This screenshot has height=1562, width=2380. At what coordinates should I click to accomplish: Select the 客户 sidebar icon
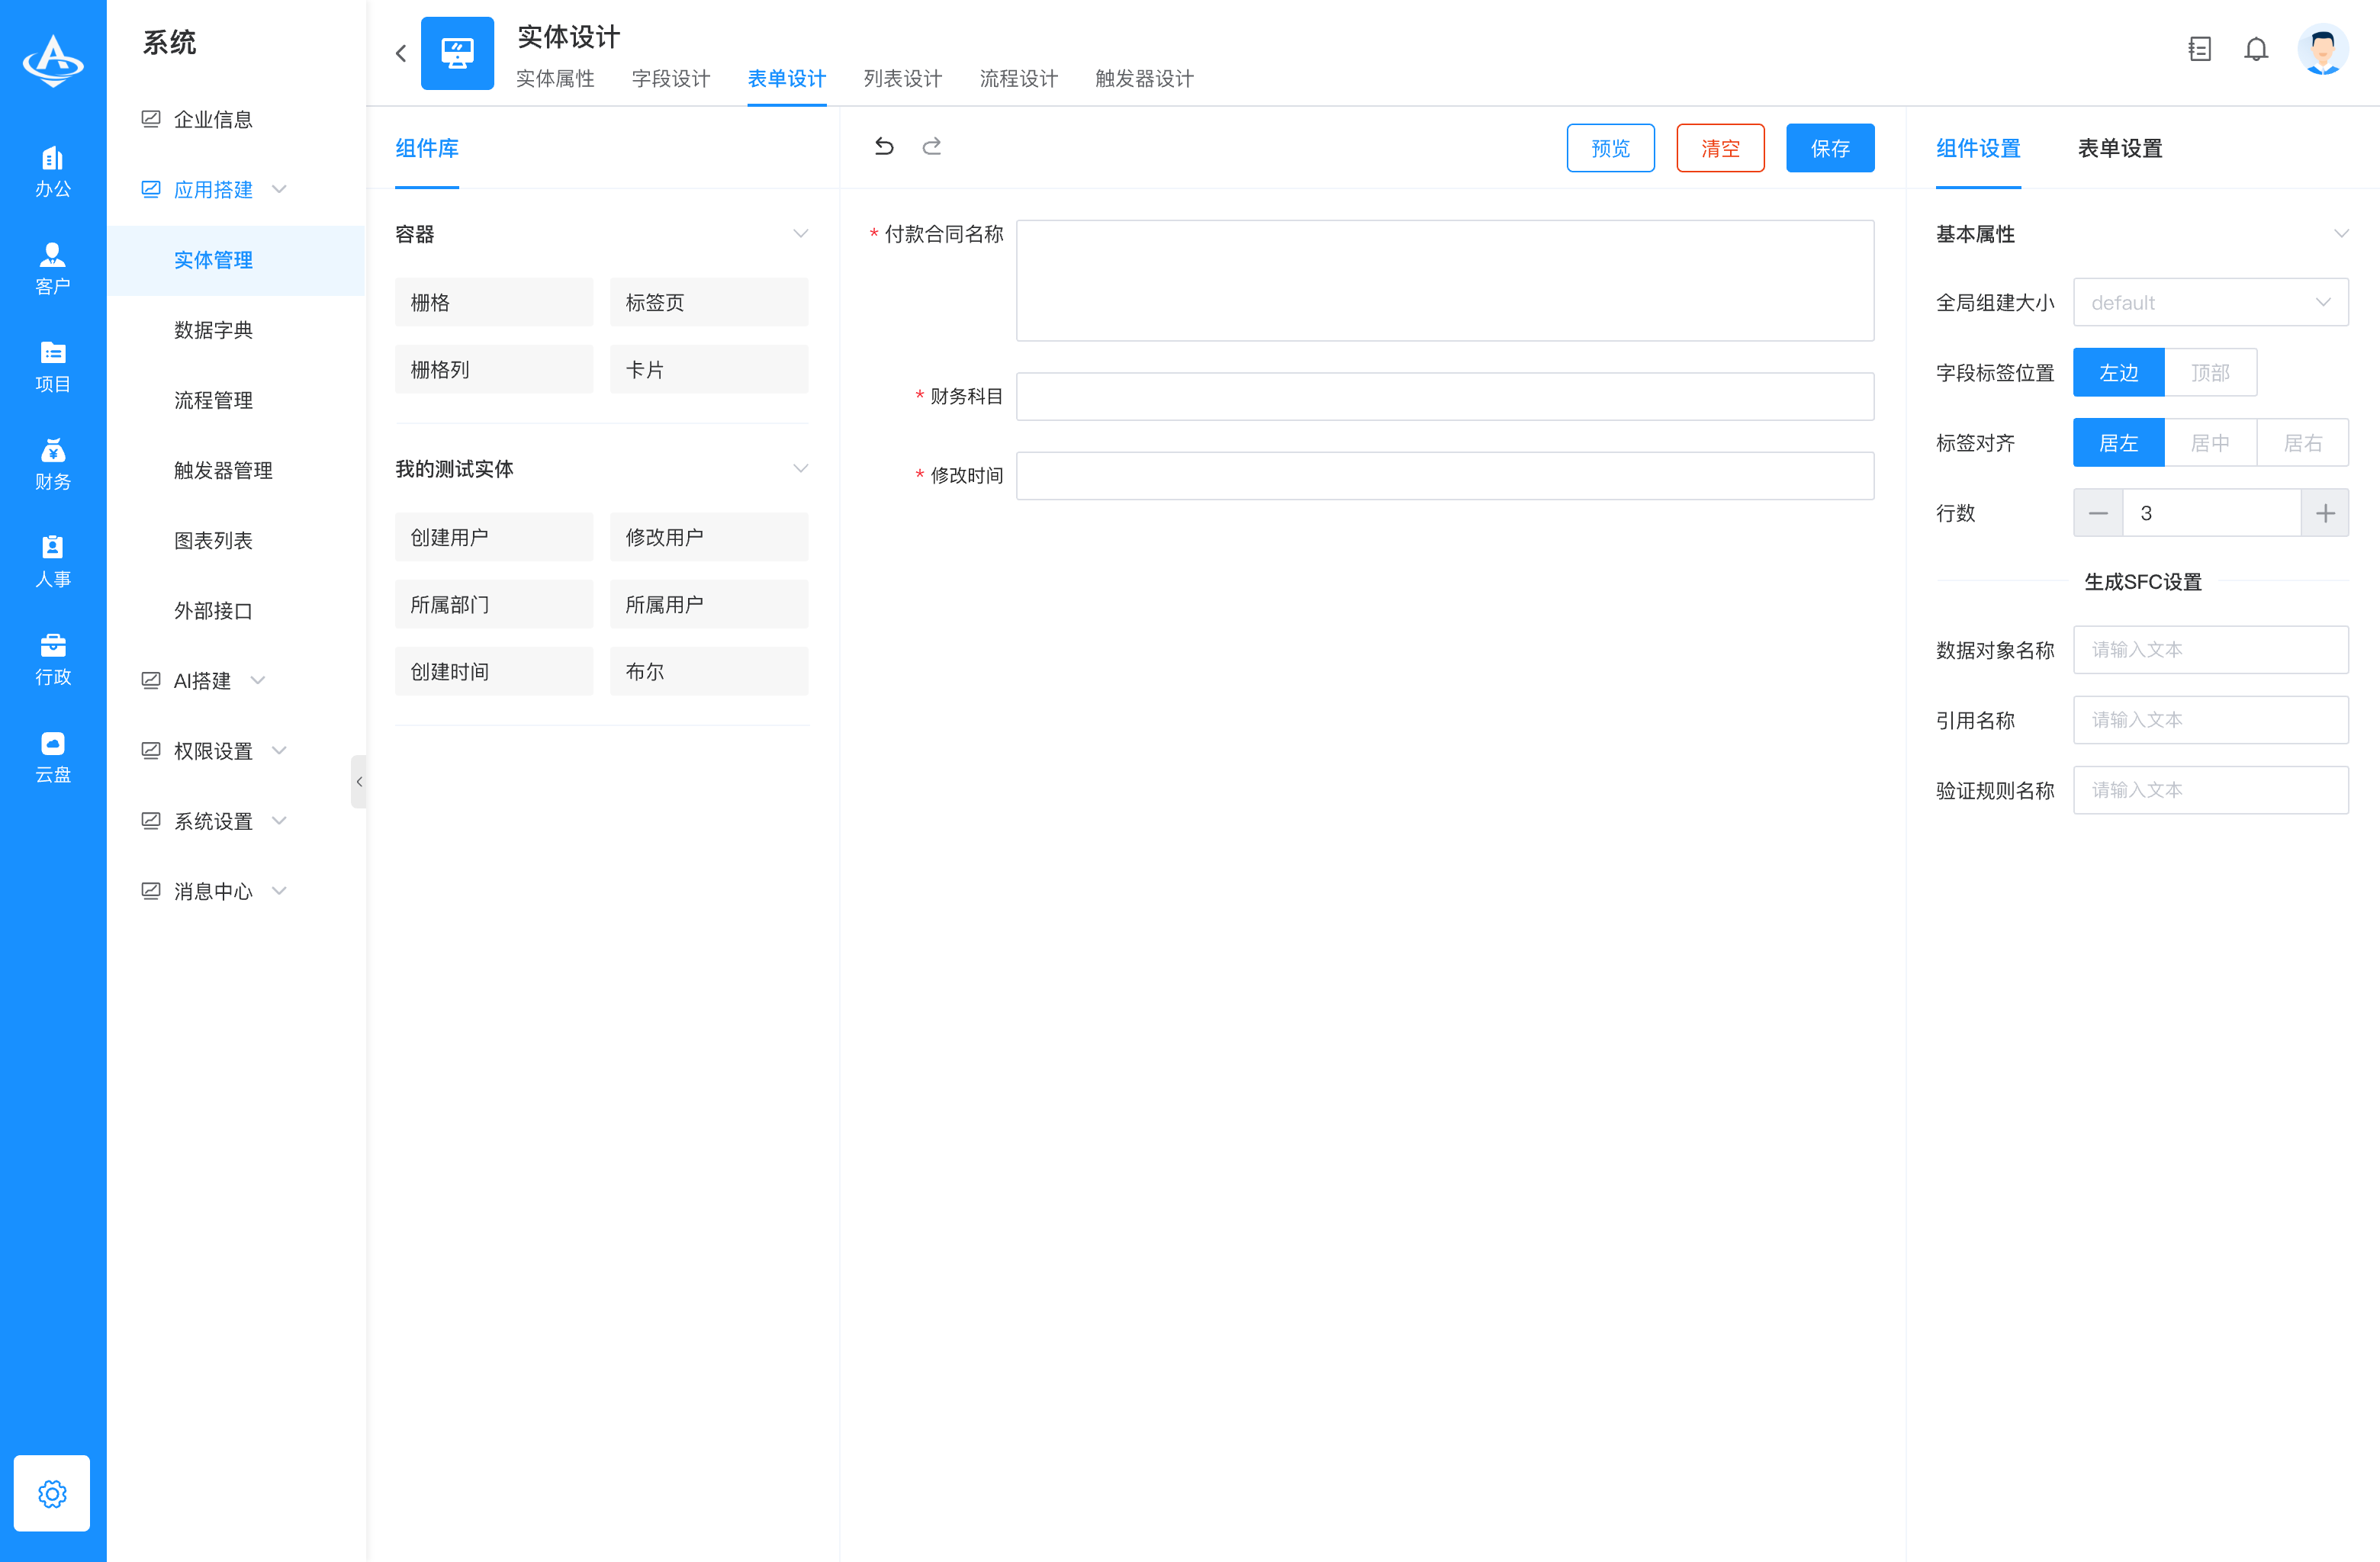pos(52,265)
